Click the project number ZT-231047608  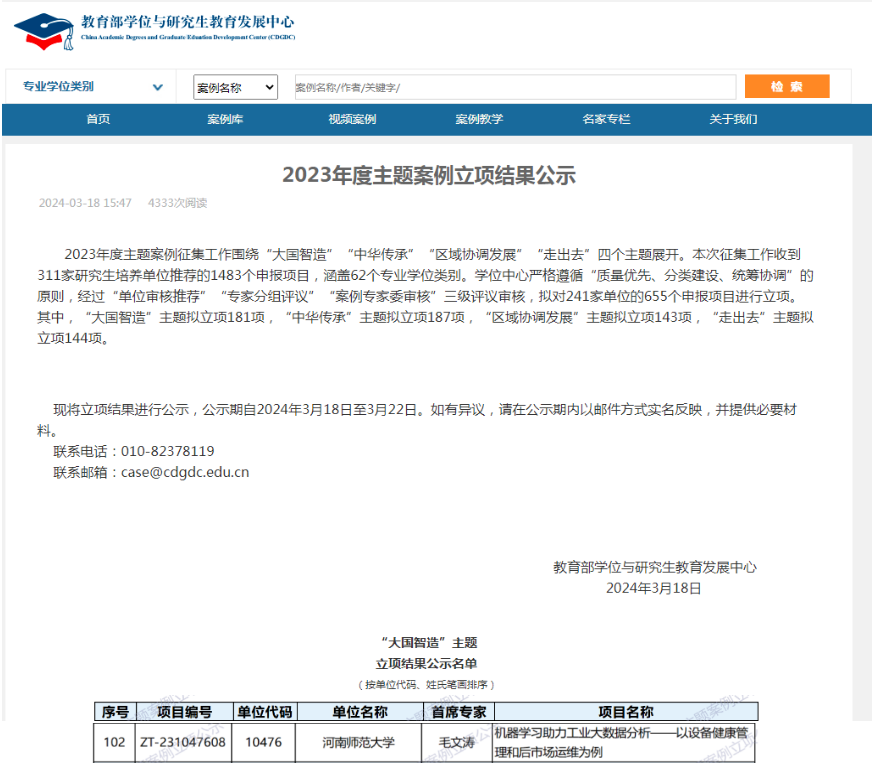tap(183, 742)
